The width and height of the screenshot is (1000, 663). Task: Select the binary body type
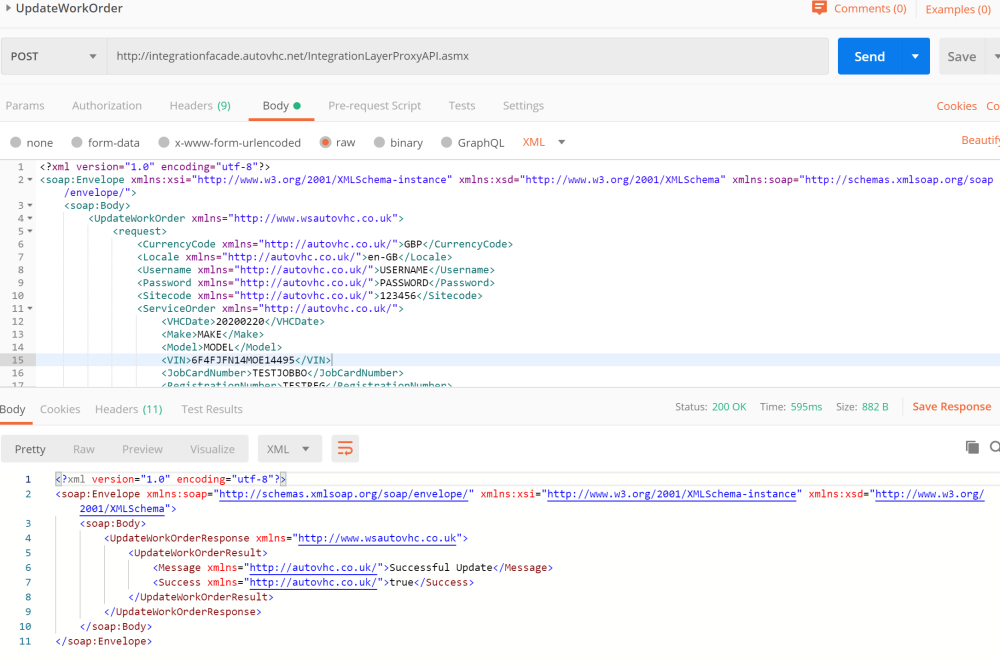[379, 142]
